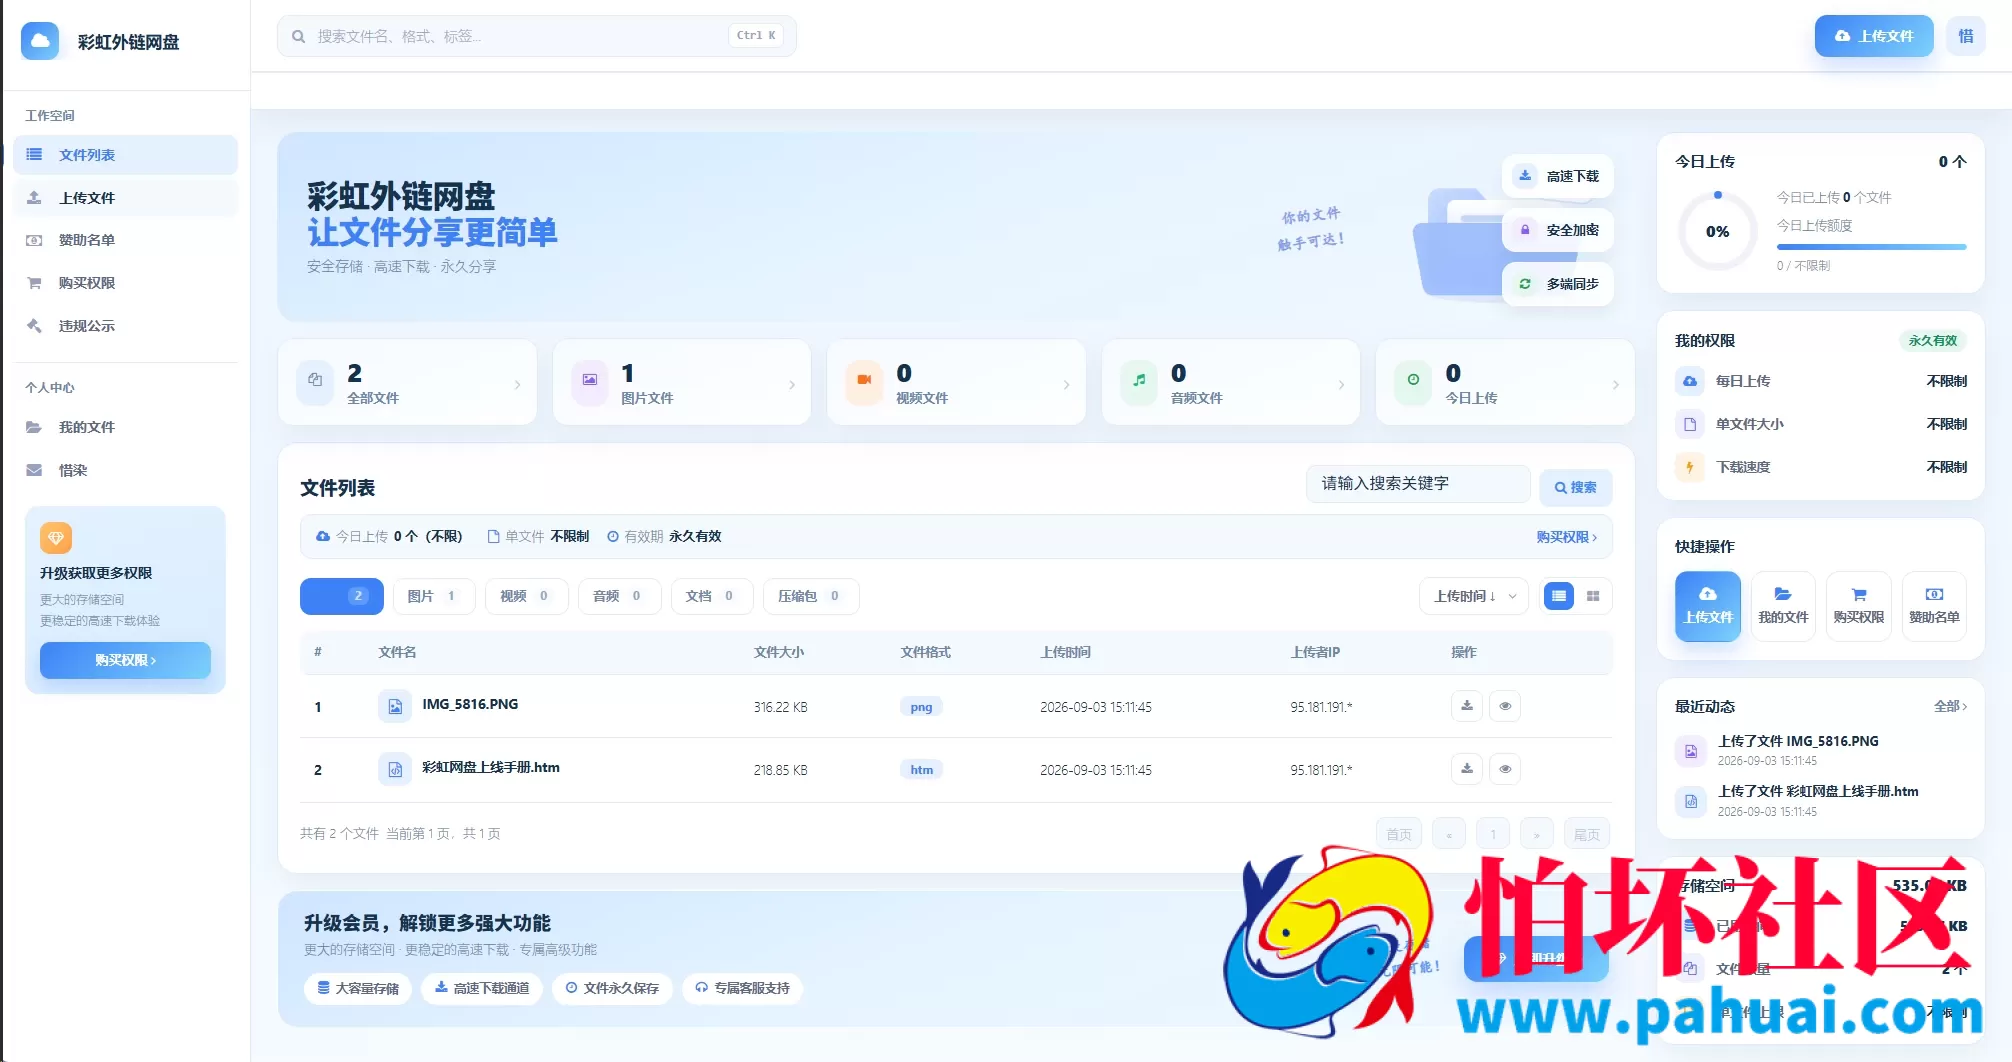Switch to list view layout

point(1559,596)
